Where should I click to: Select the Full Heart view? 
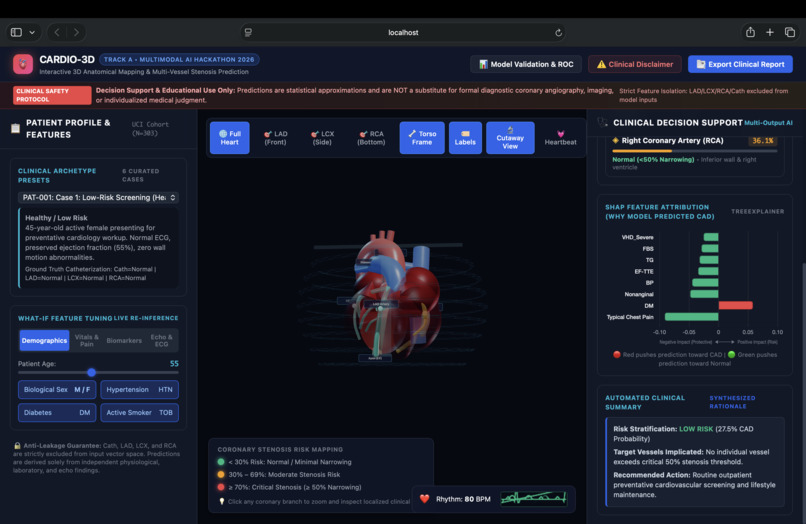230,138
